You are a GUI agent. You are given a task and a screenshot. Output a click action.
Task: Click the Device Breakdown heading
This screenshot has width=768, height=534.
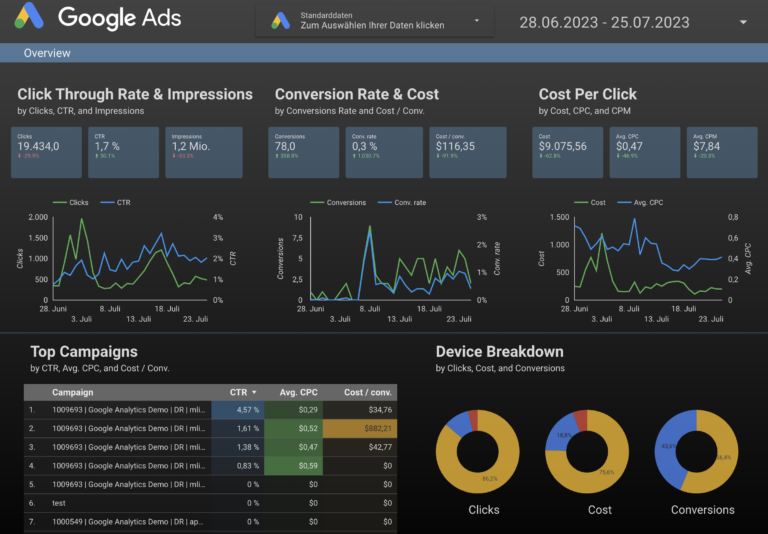pyautogui.click(x=500, y=352)
